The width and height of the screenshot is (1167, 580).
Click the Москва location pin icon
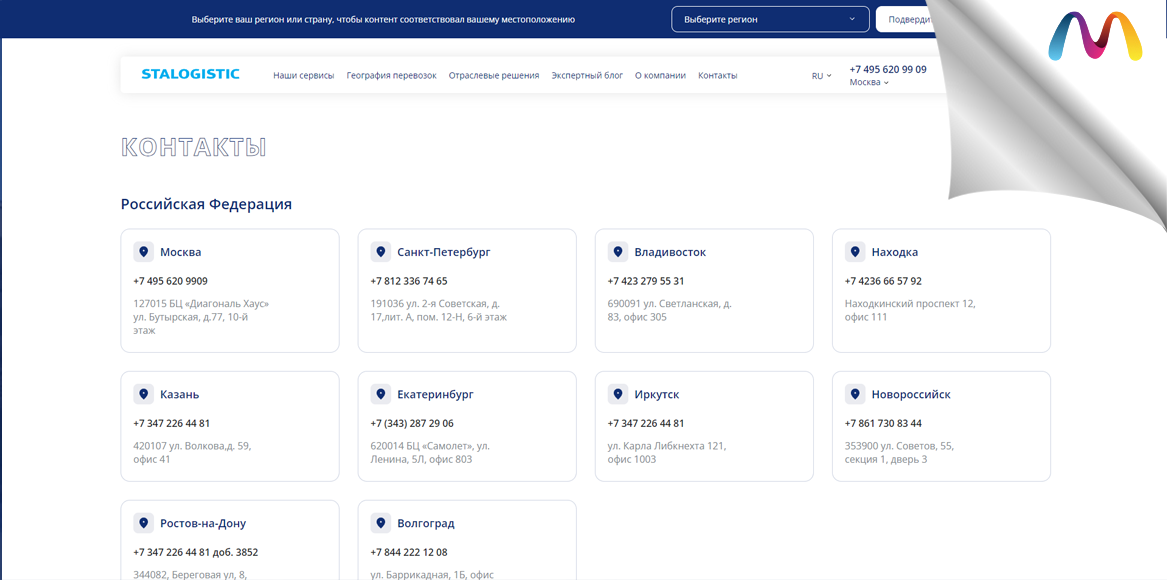click(x=144, y=252)
